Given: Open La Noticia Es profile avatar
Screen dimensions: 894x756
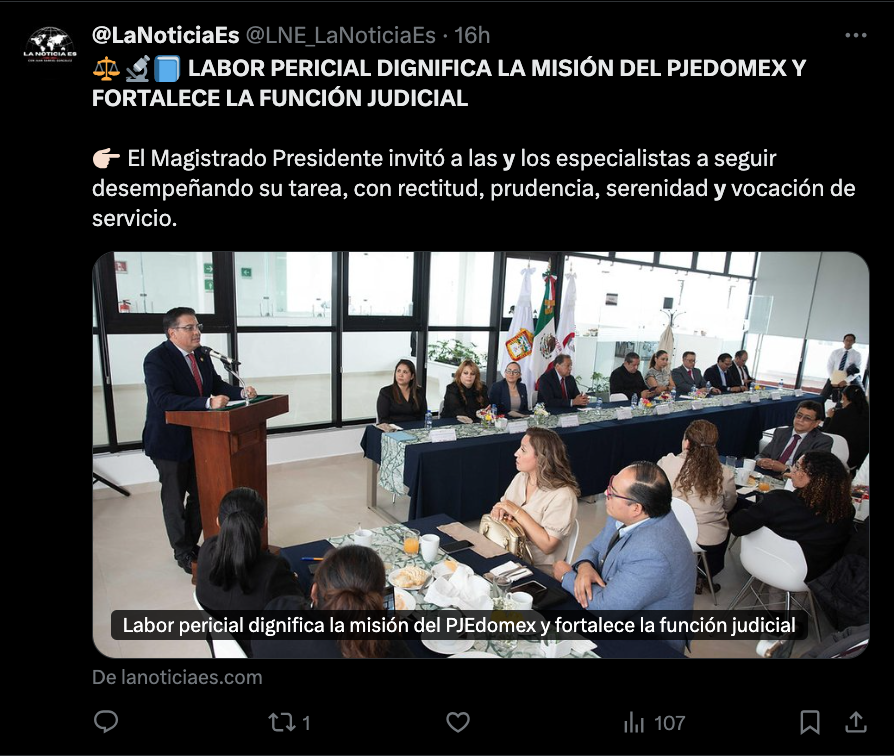Looking at the screenshot, I should point(50,45).
